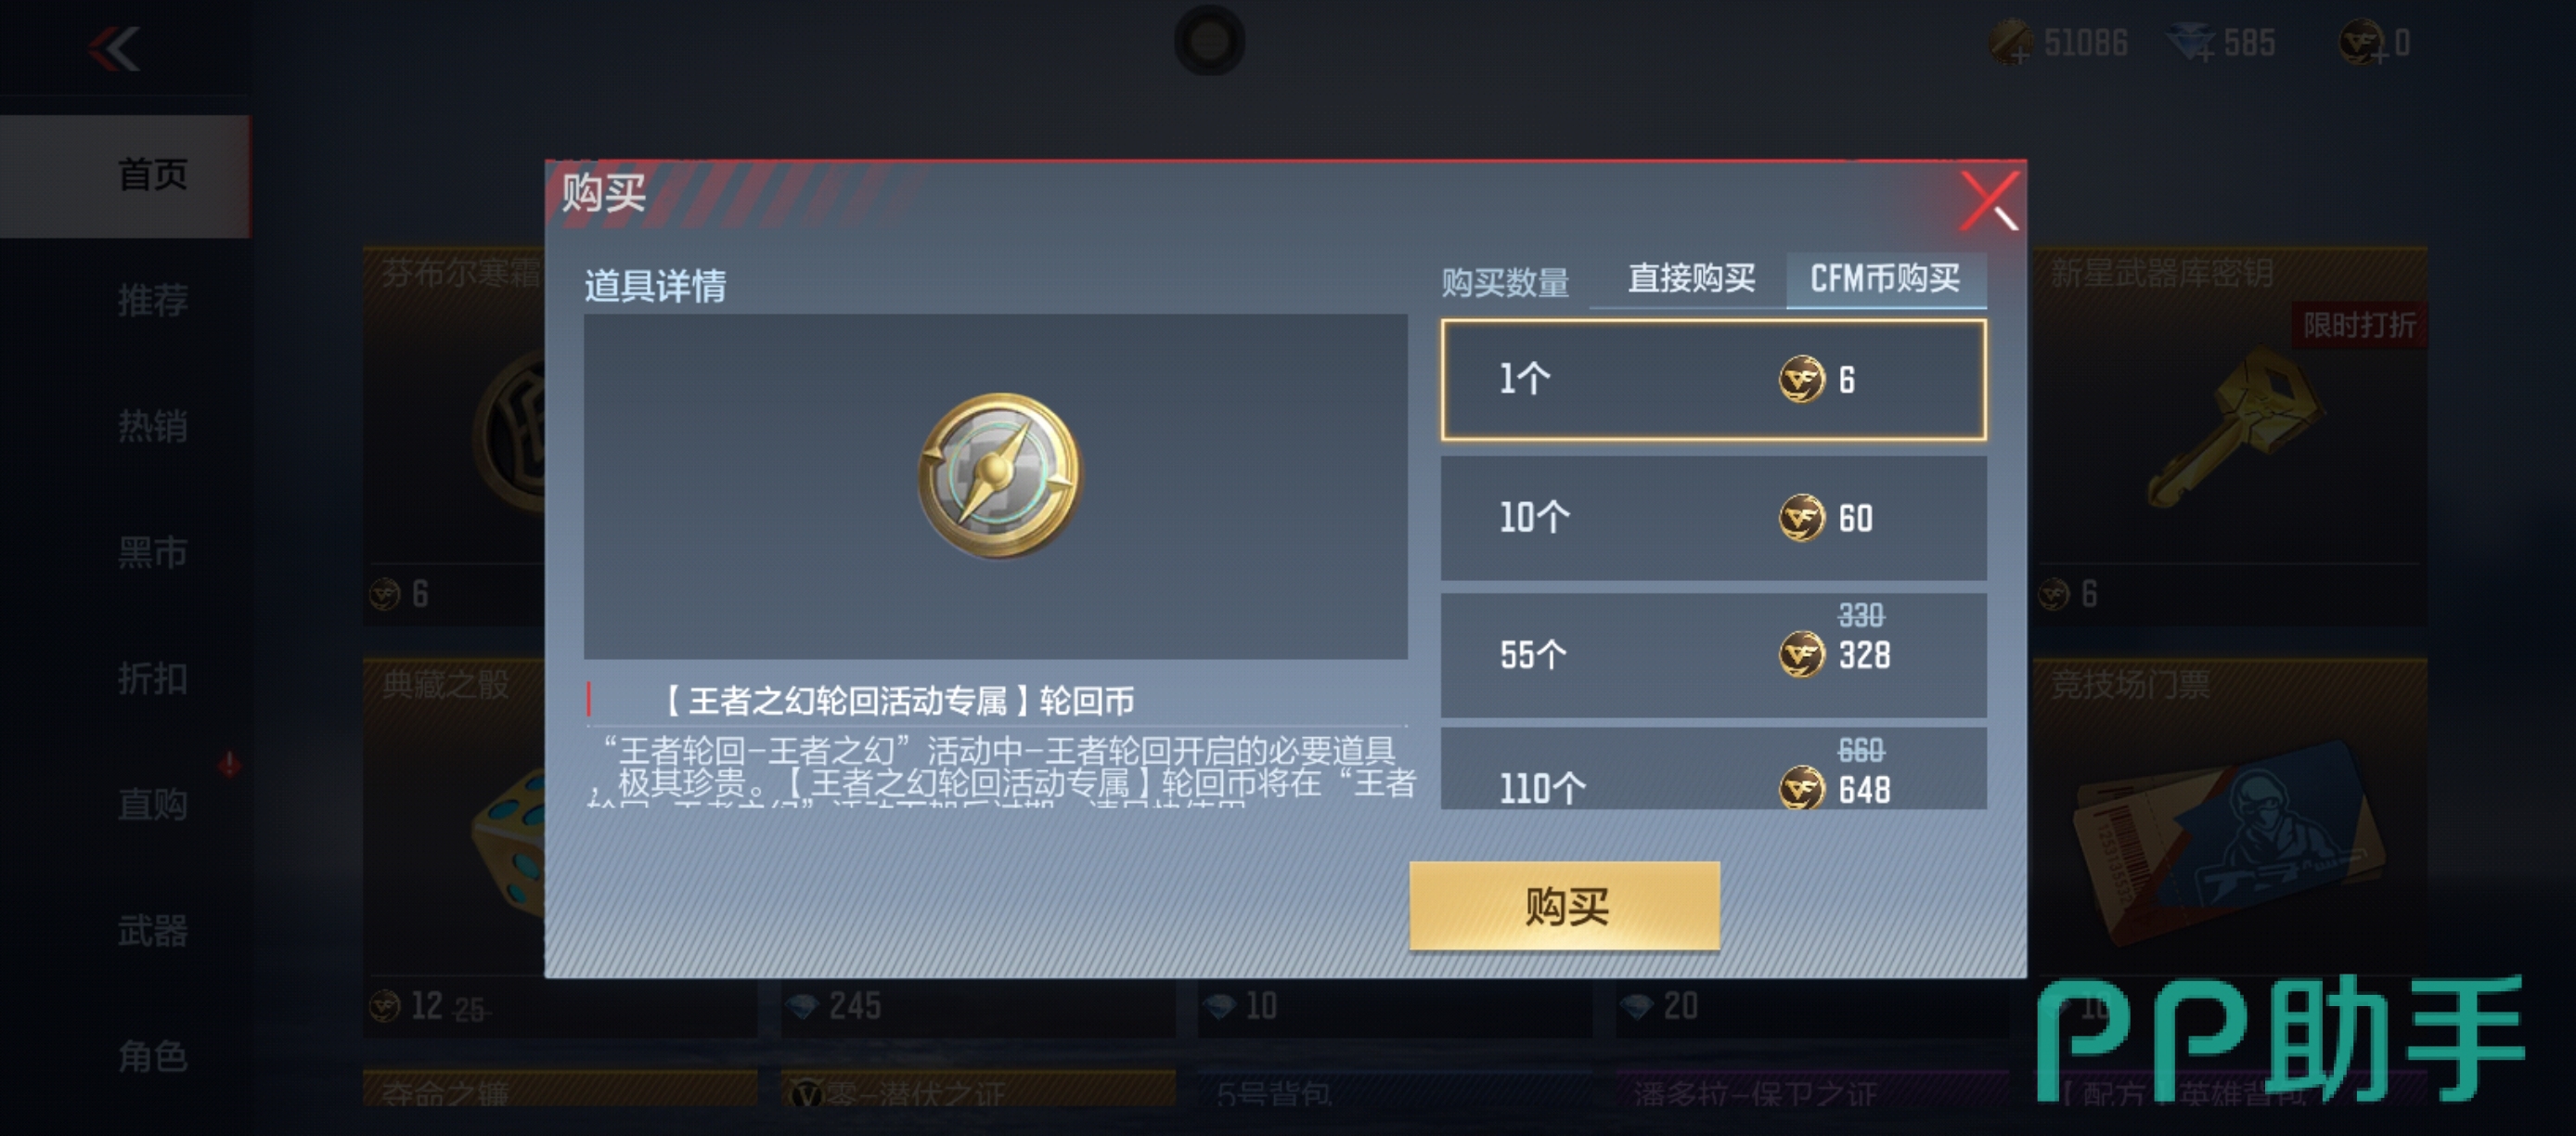Click the yellow 购买 button

[x=1565, y=906]
